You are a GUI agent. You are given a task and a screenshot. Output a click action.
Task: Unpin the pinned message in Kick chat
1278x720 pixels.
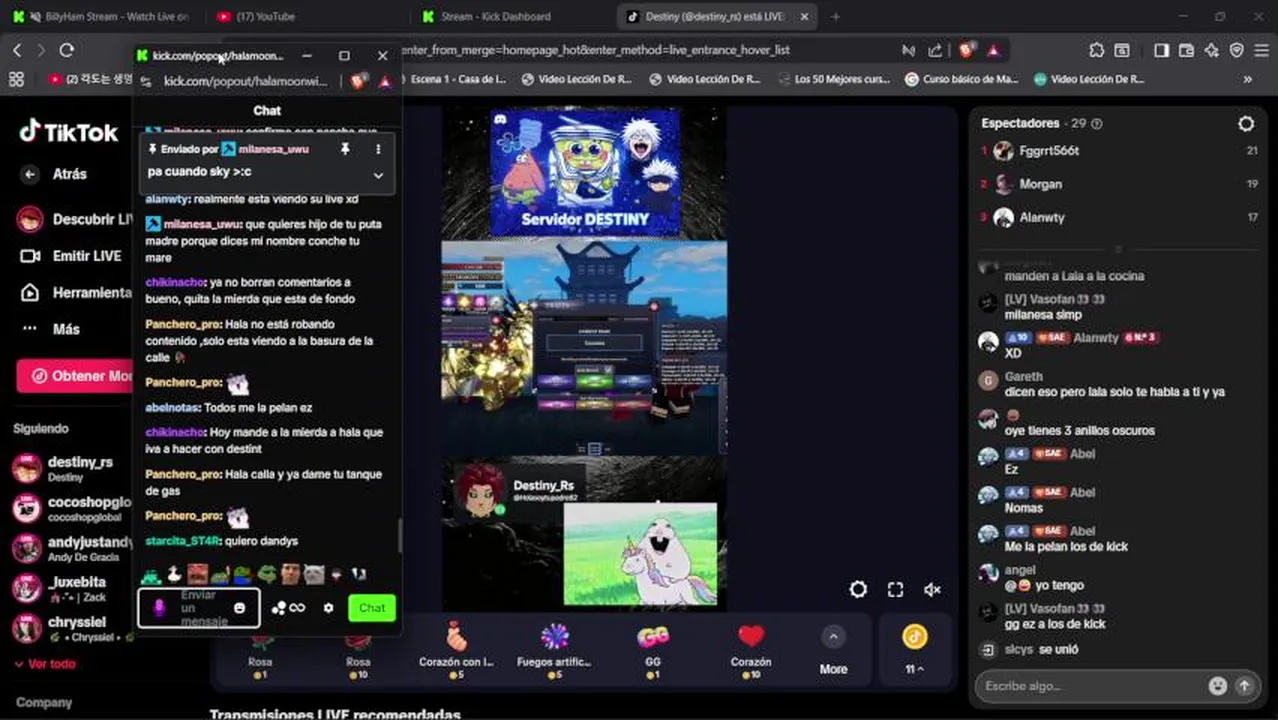point(345,149)
